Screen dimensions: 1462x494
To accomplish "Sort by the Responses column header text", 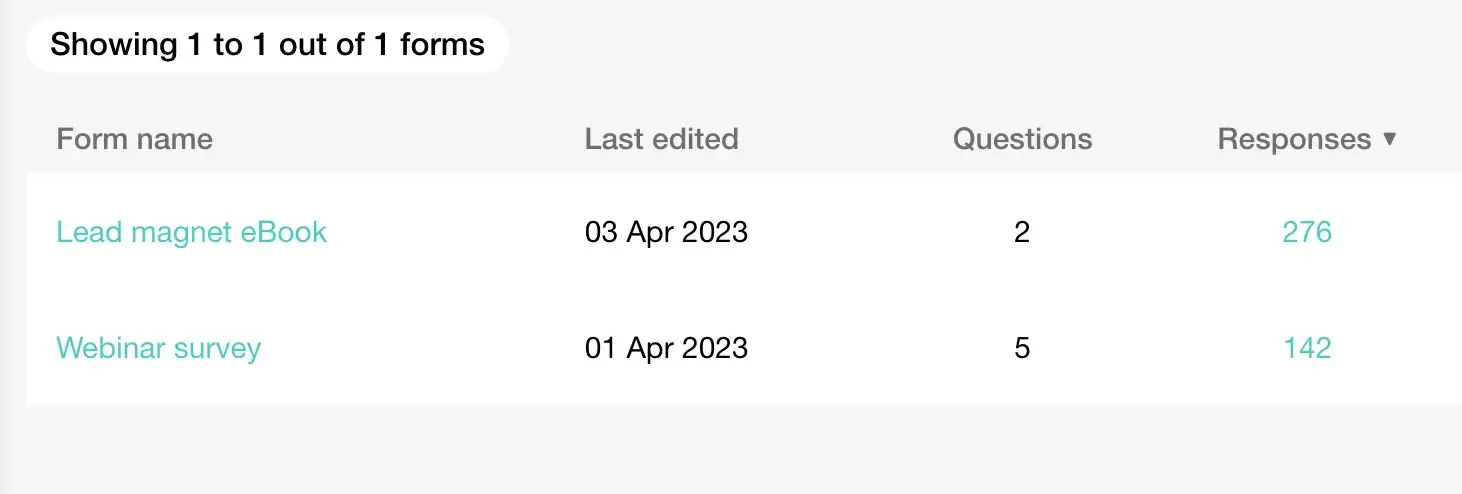I will pyautogui.click(x=1294, y=139).
